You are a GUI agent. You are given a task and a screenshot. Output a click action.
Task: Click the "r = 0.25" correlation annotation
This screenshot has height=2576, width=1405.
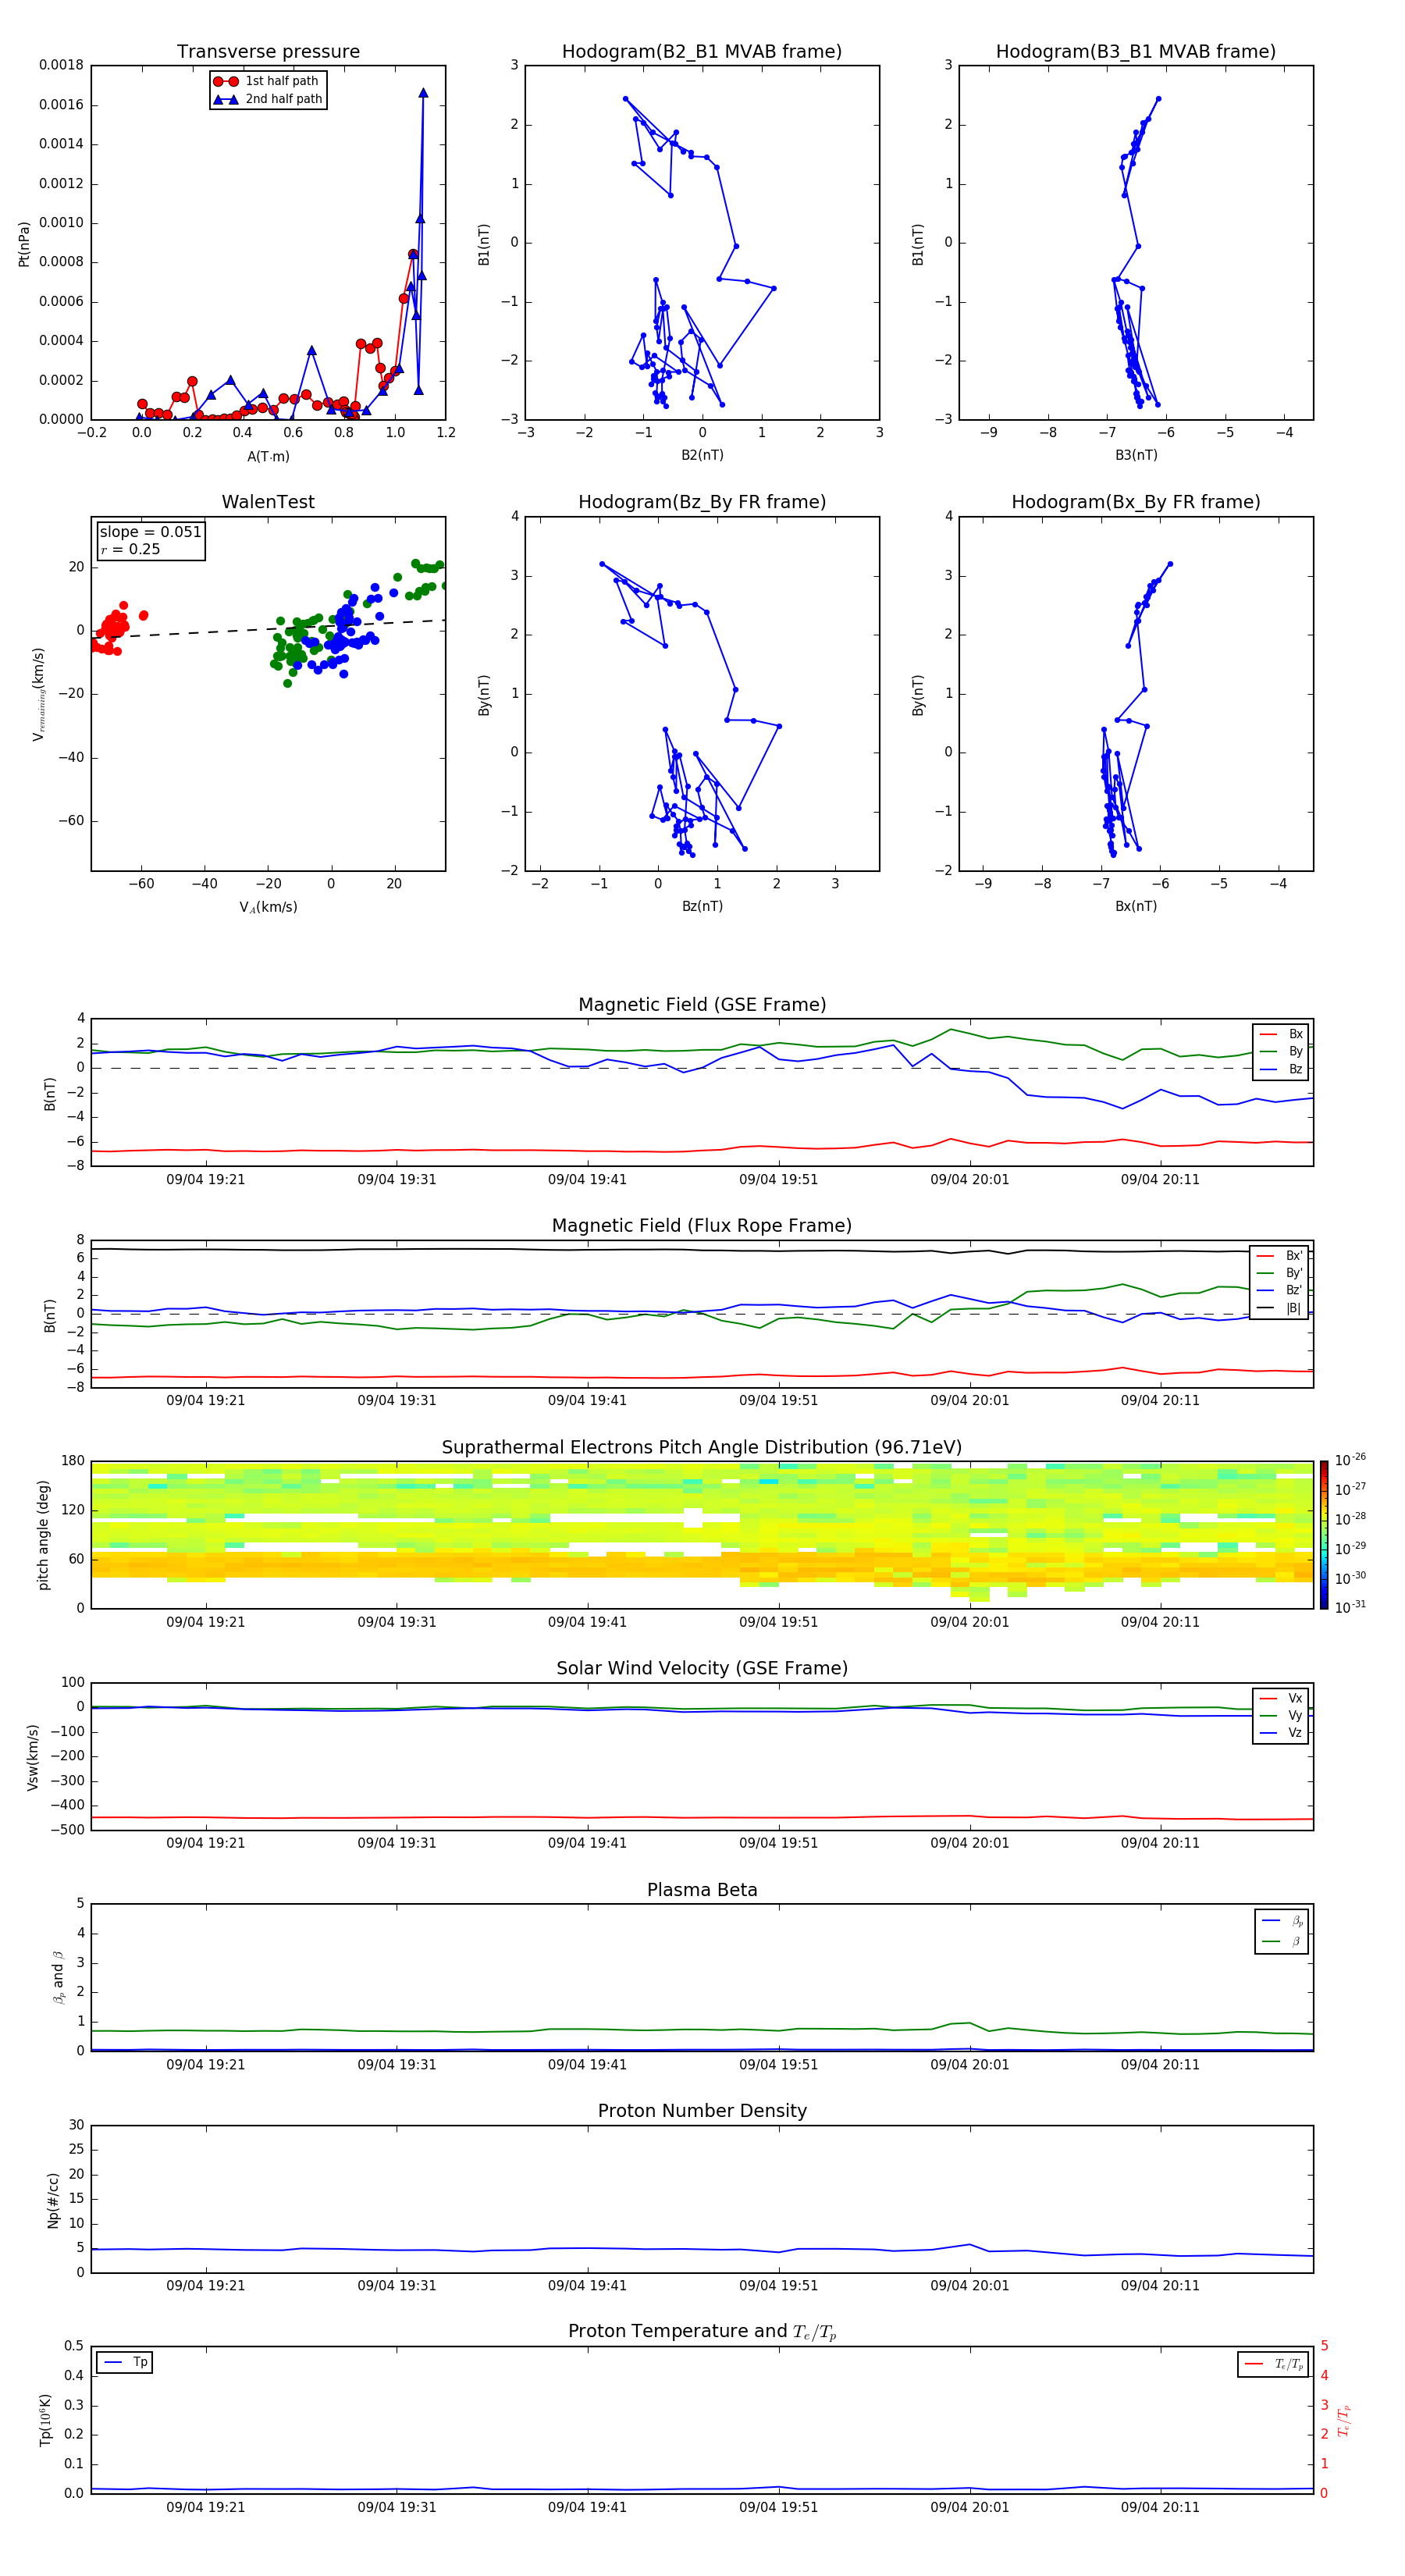130,549
